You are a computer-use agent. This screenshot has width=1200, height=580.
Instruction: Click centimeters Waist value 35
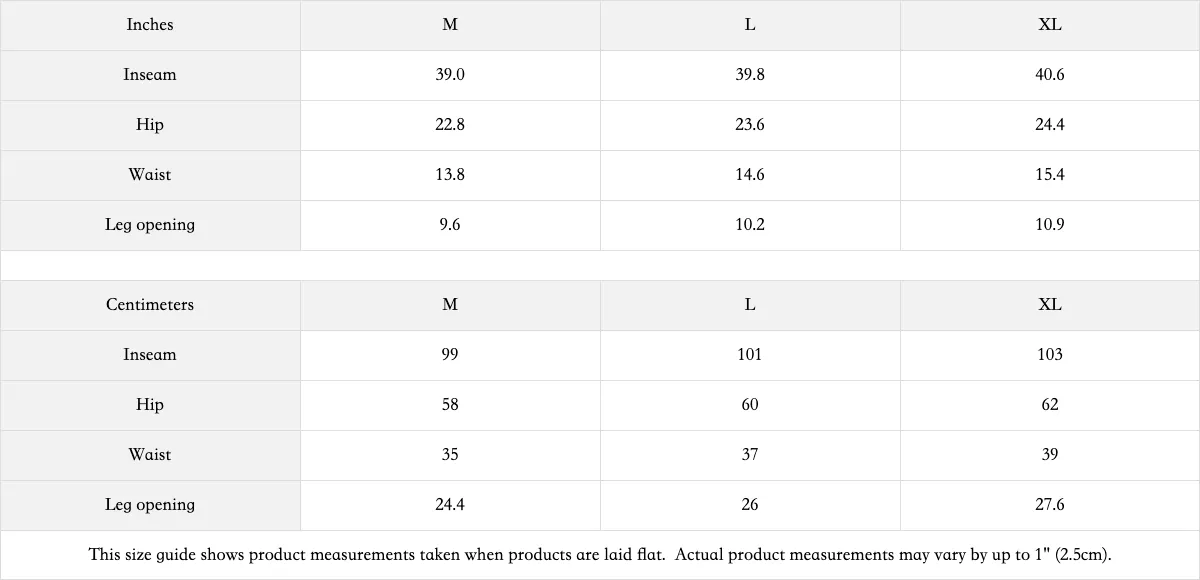(450, 455)
